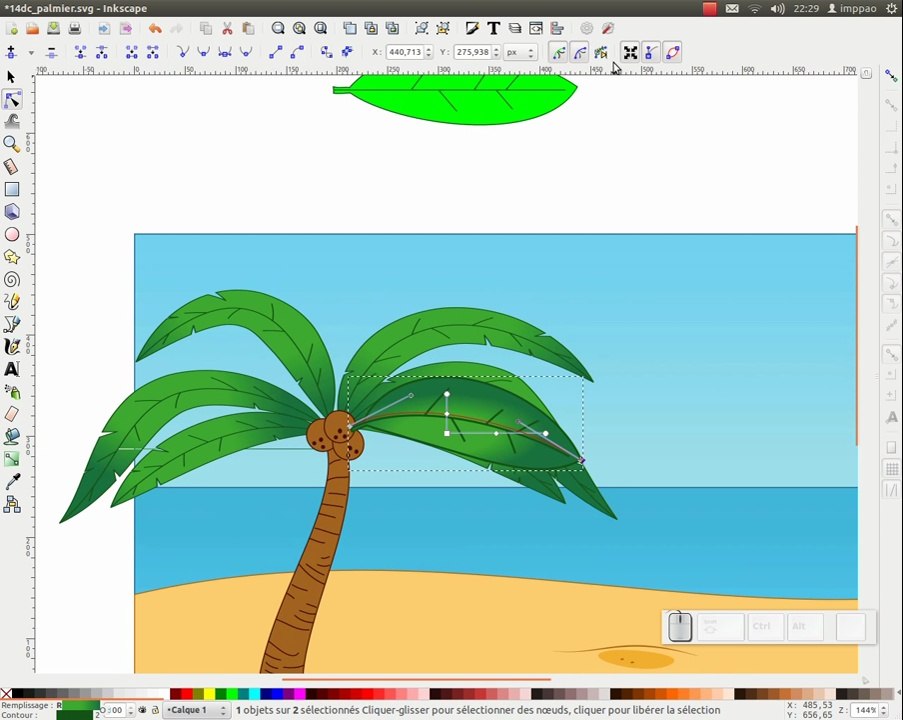This screenshot has width=903, height=720.
Task: Select the Selector arrow tool
Action: coord(11,77)
